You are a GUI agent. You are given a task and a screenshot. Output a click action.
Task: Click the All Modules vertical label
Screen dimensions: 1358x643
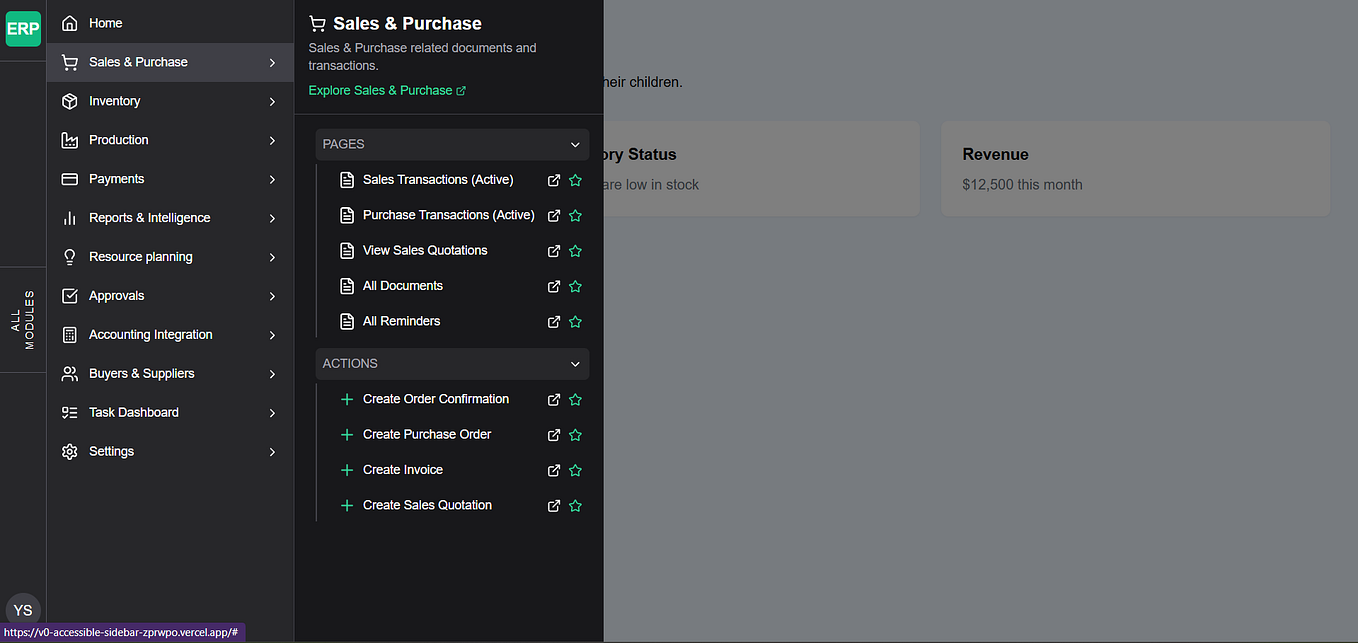pos(23,320)
